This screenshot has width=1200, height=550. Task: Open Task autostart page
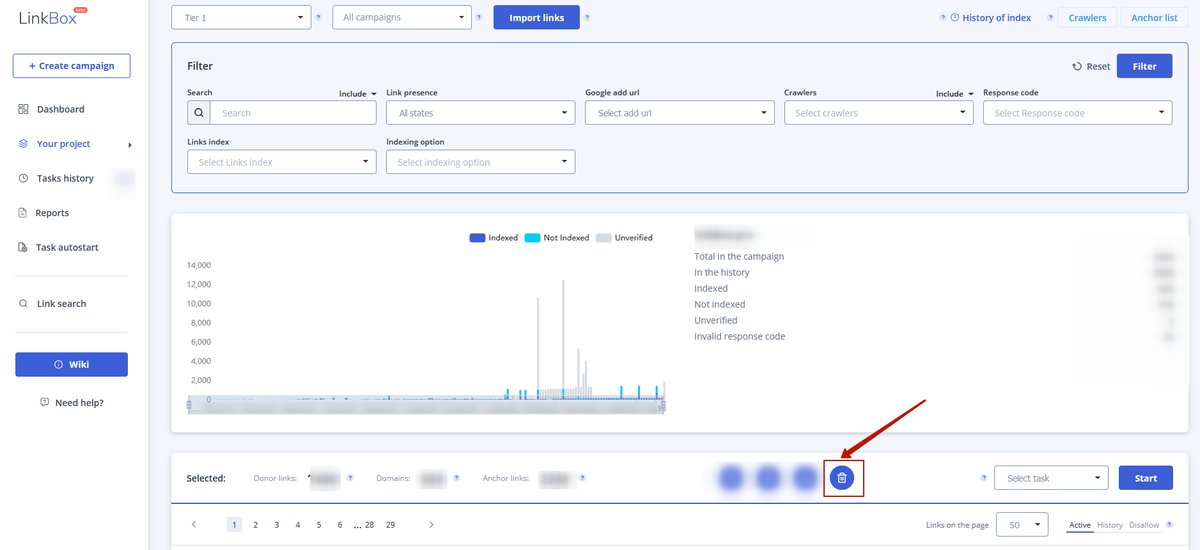click(x=67, y=247)
